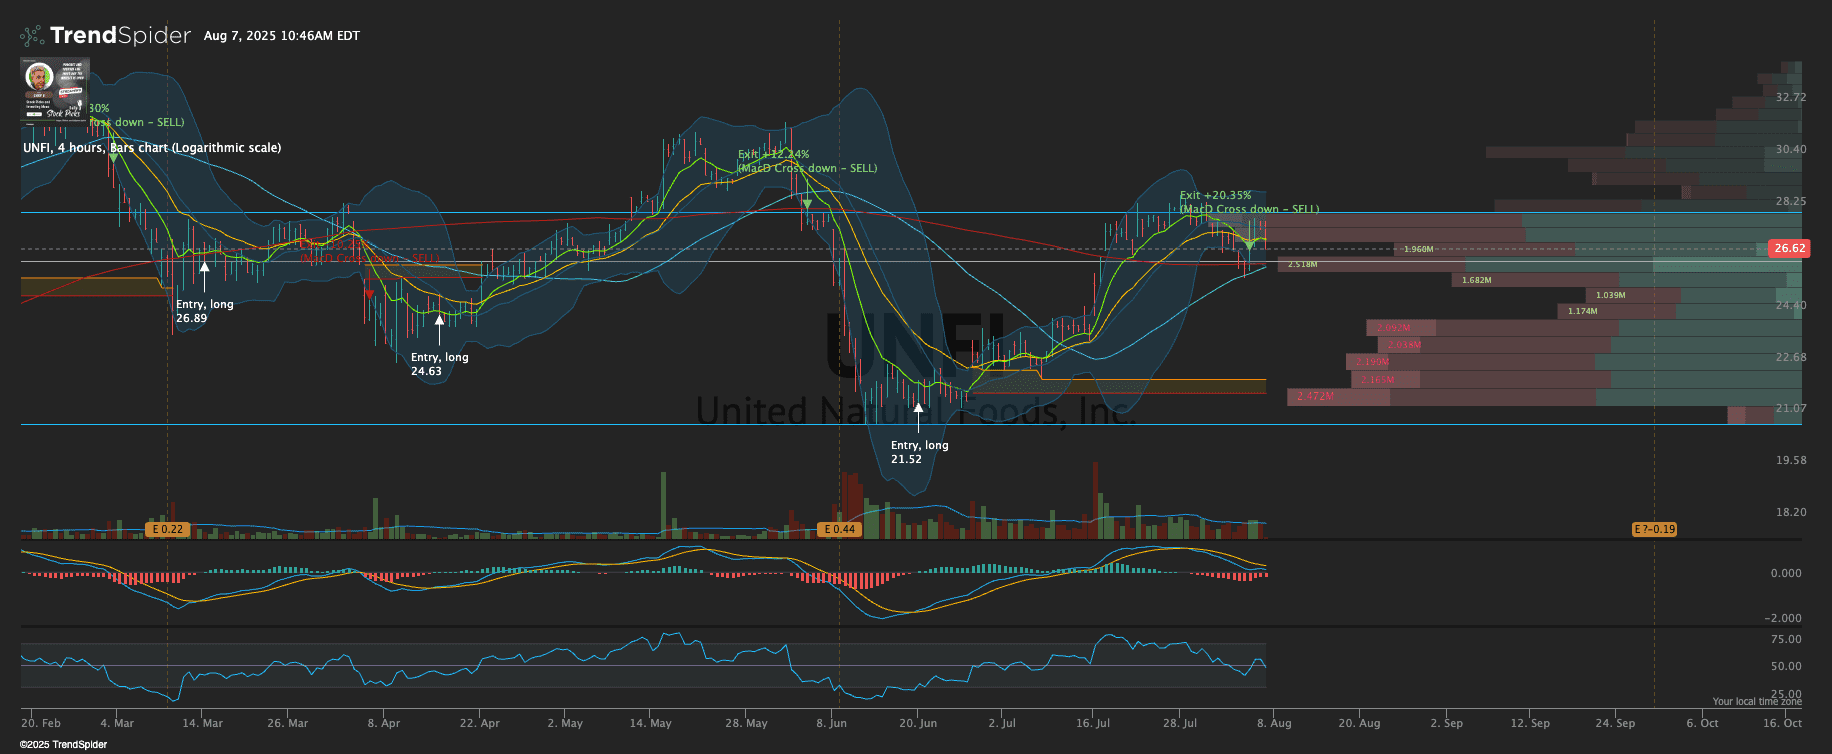Click the 24.40 price axis label
The width and height of the screenshot is (1832, 754).
coord(1791,305)
